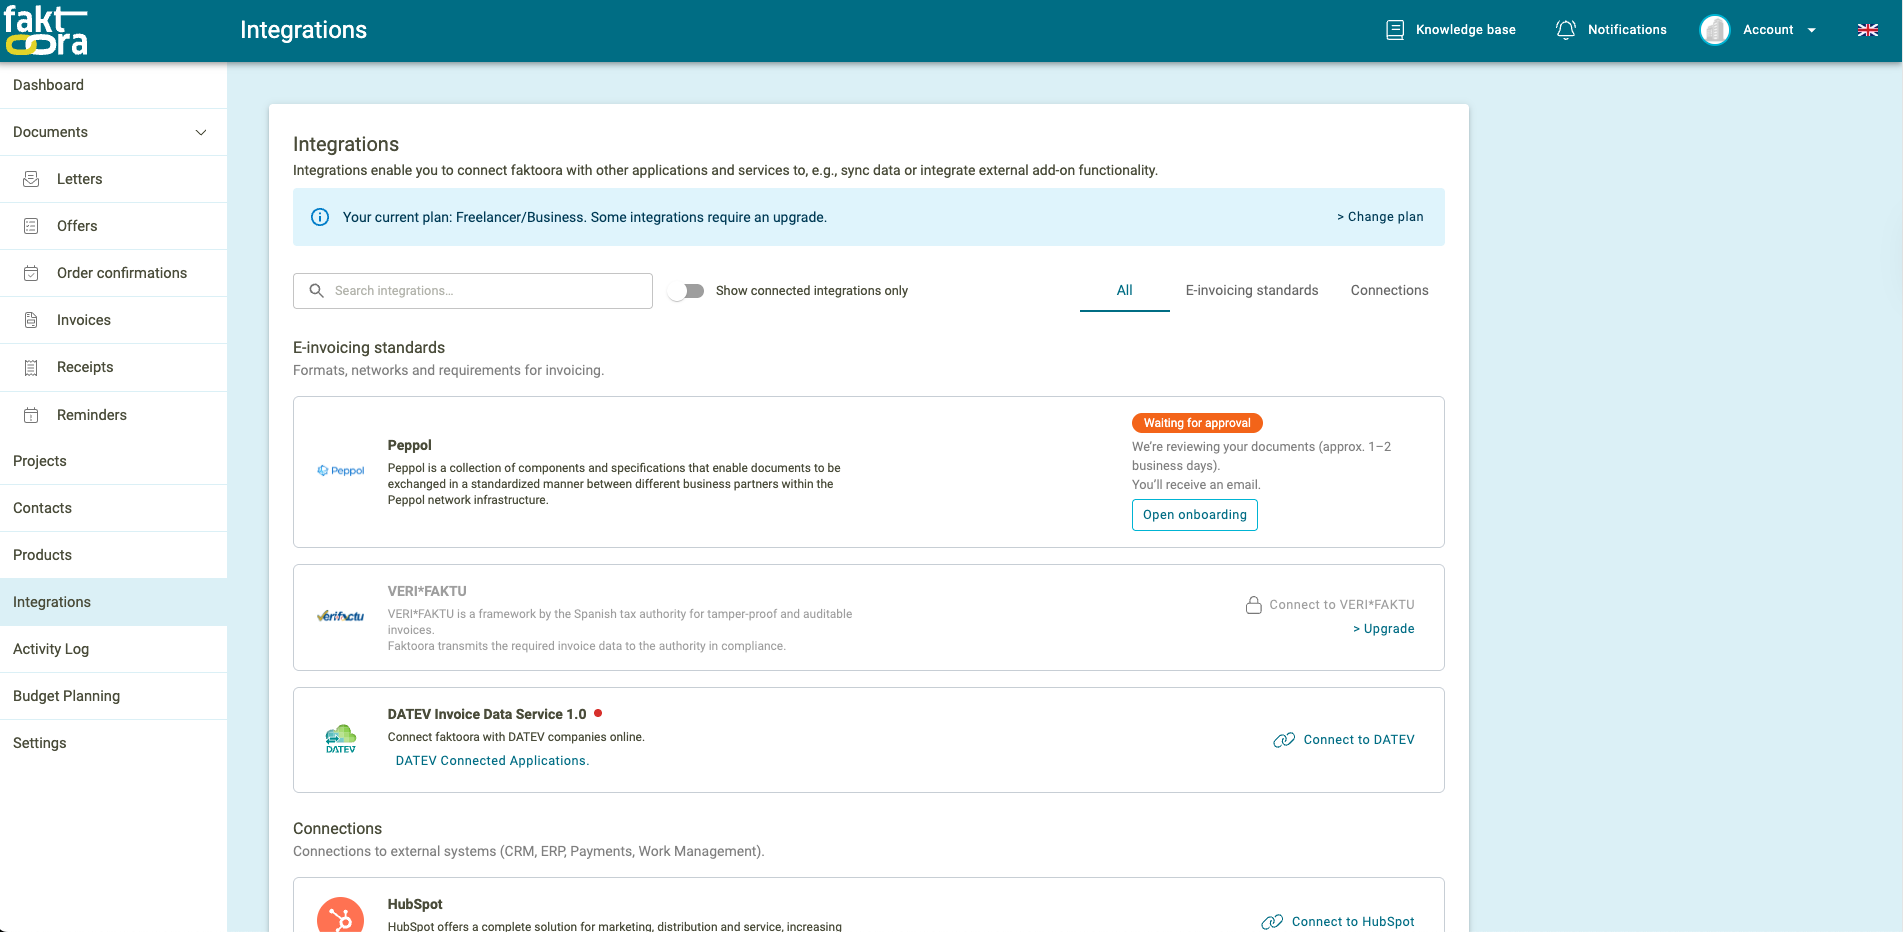This screenshot has height=932, width=1903.
Task: Click the faktoora logo
Action: click(x=46, y=31)
